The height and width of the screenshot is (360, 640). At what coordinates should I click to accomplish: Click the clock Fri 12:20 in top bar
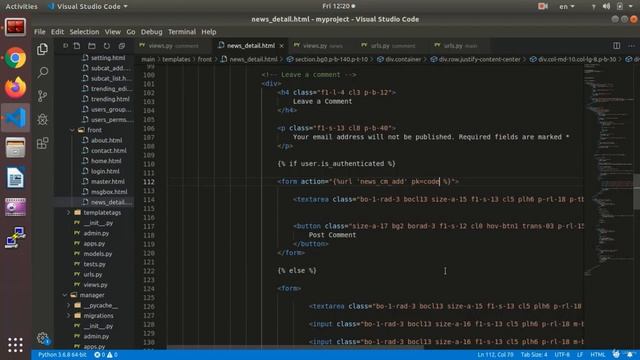coord(338,6)
